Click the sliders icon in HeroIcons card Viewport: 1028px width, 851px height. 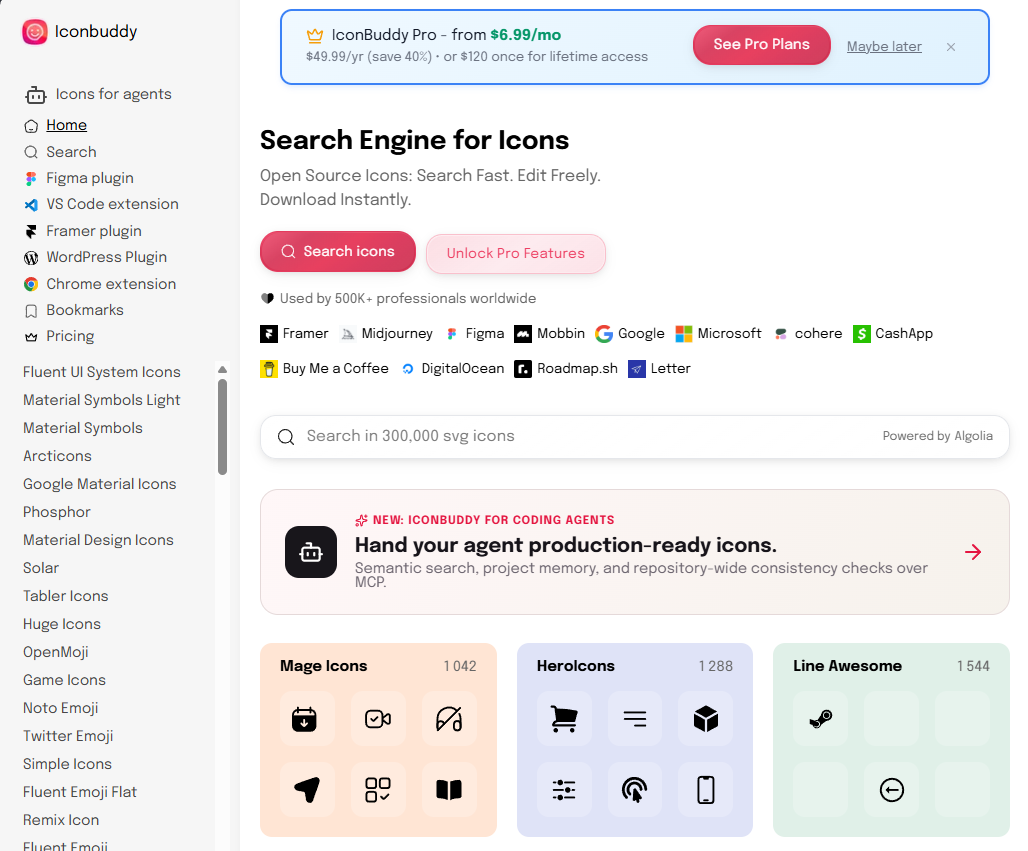(564, 789)
